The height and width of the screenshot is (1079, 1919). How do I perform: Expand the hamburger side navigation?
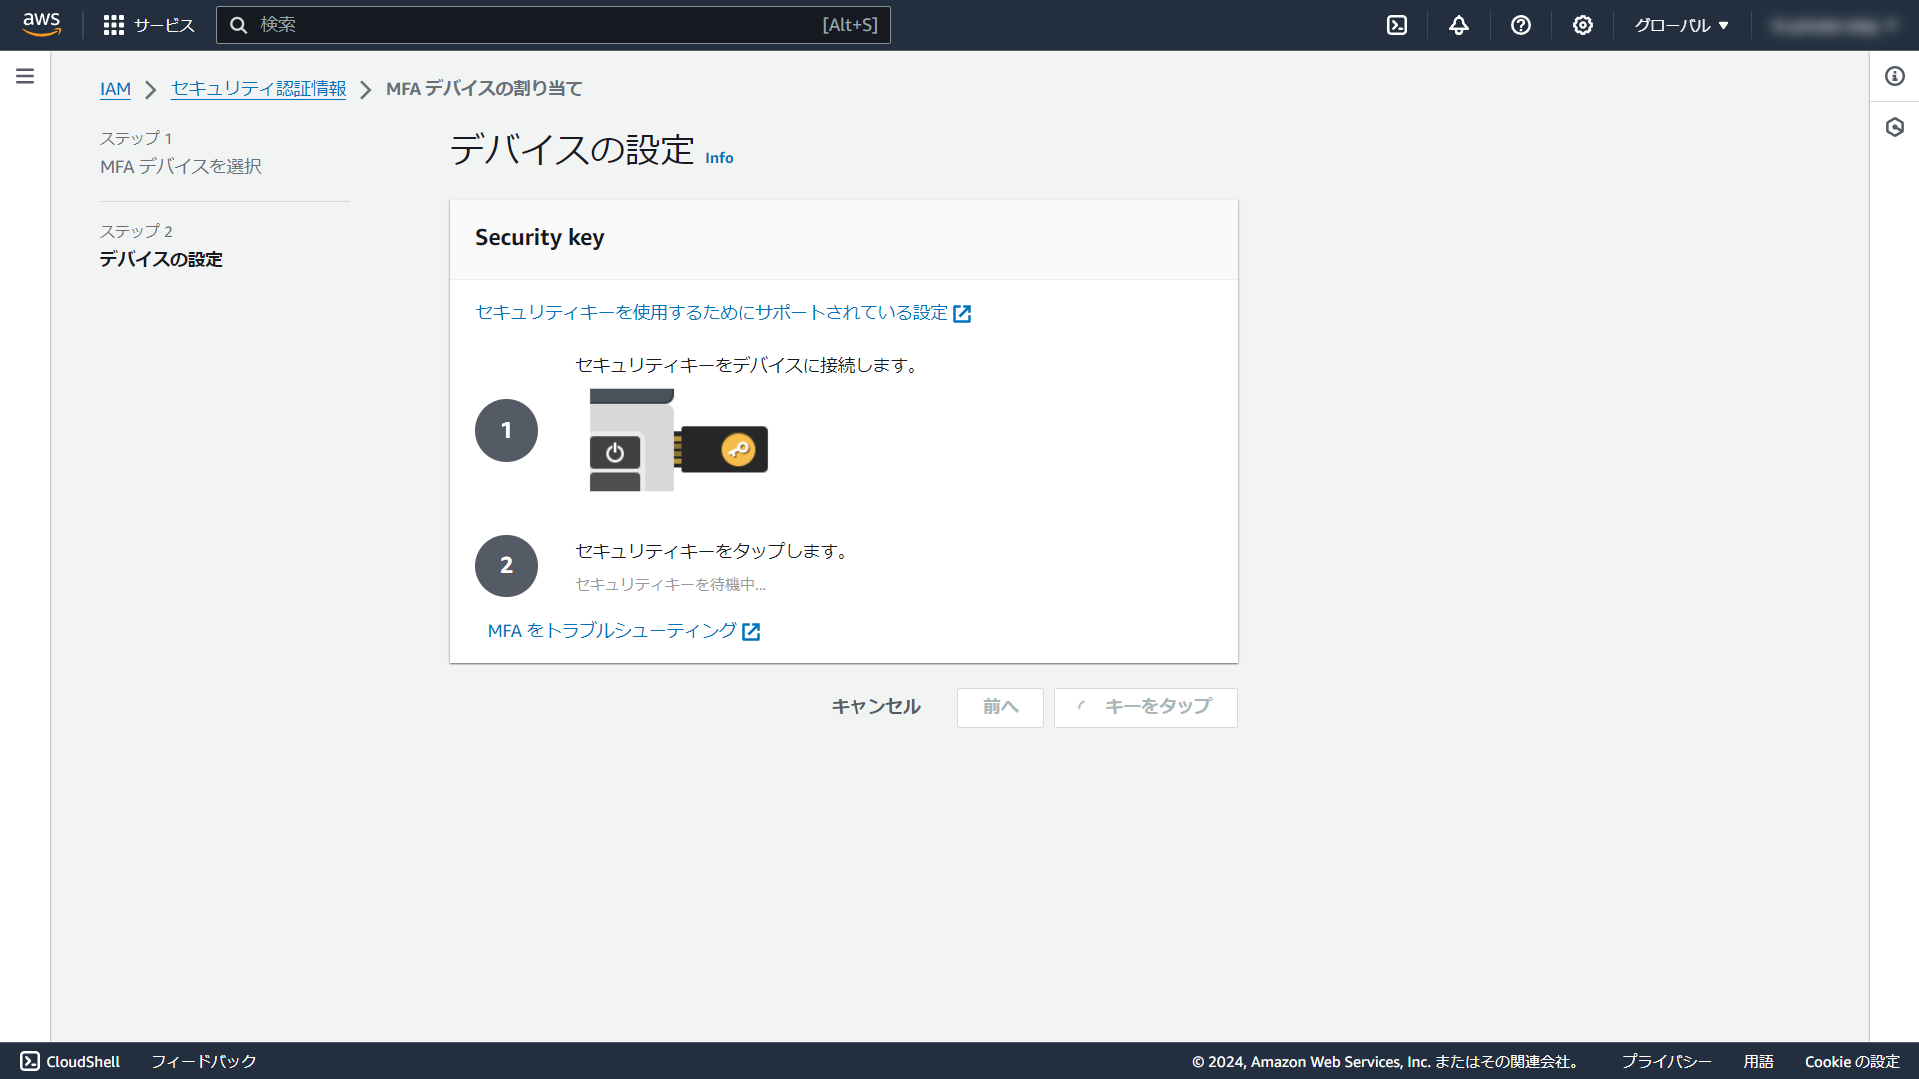[x=25, y=76]
